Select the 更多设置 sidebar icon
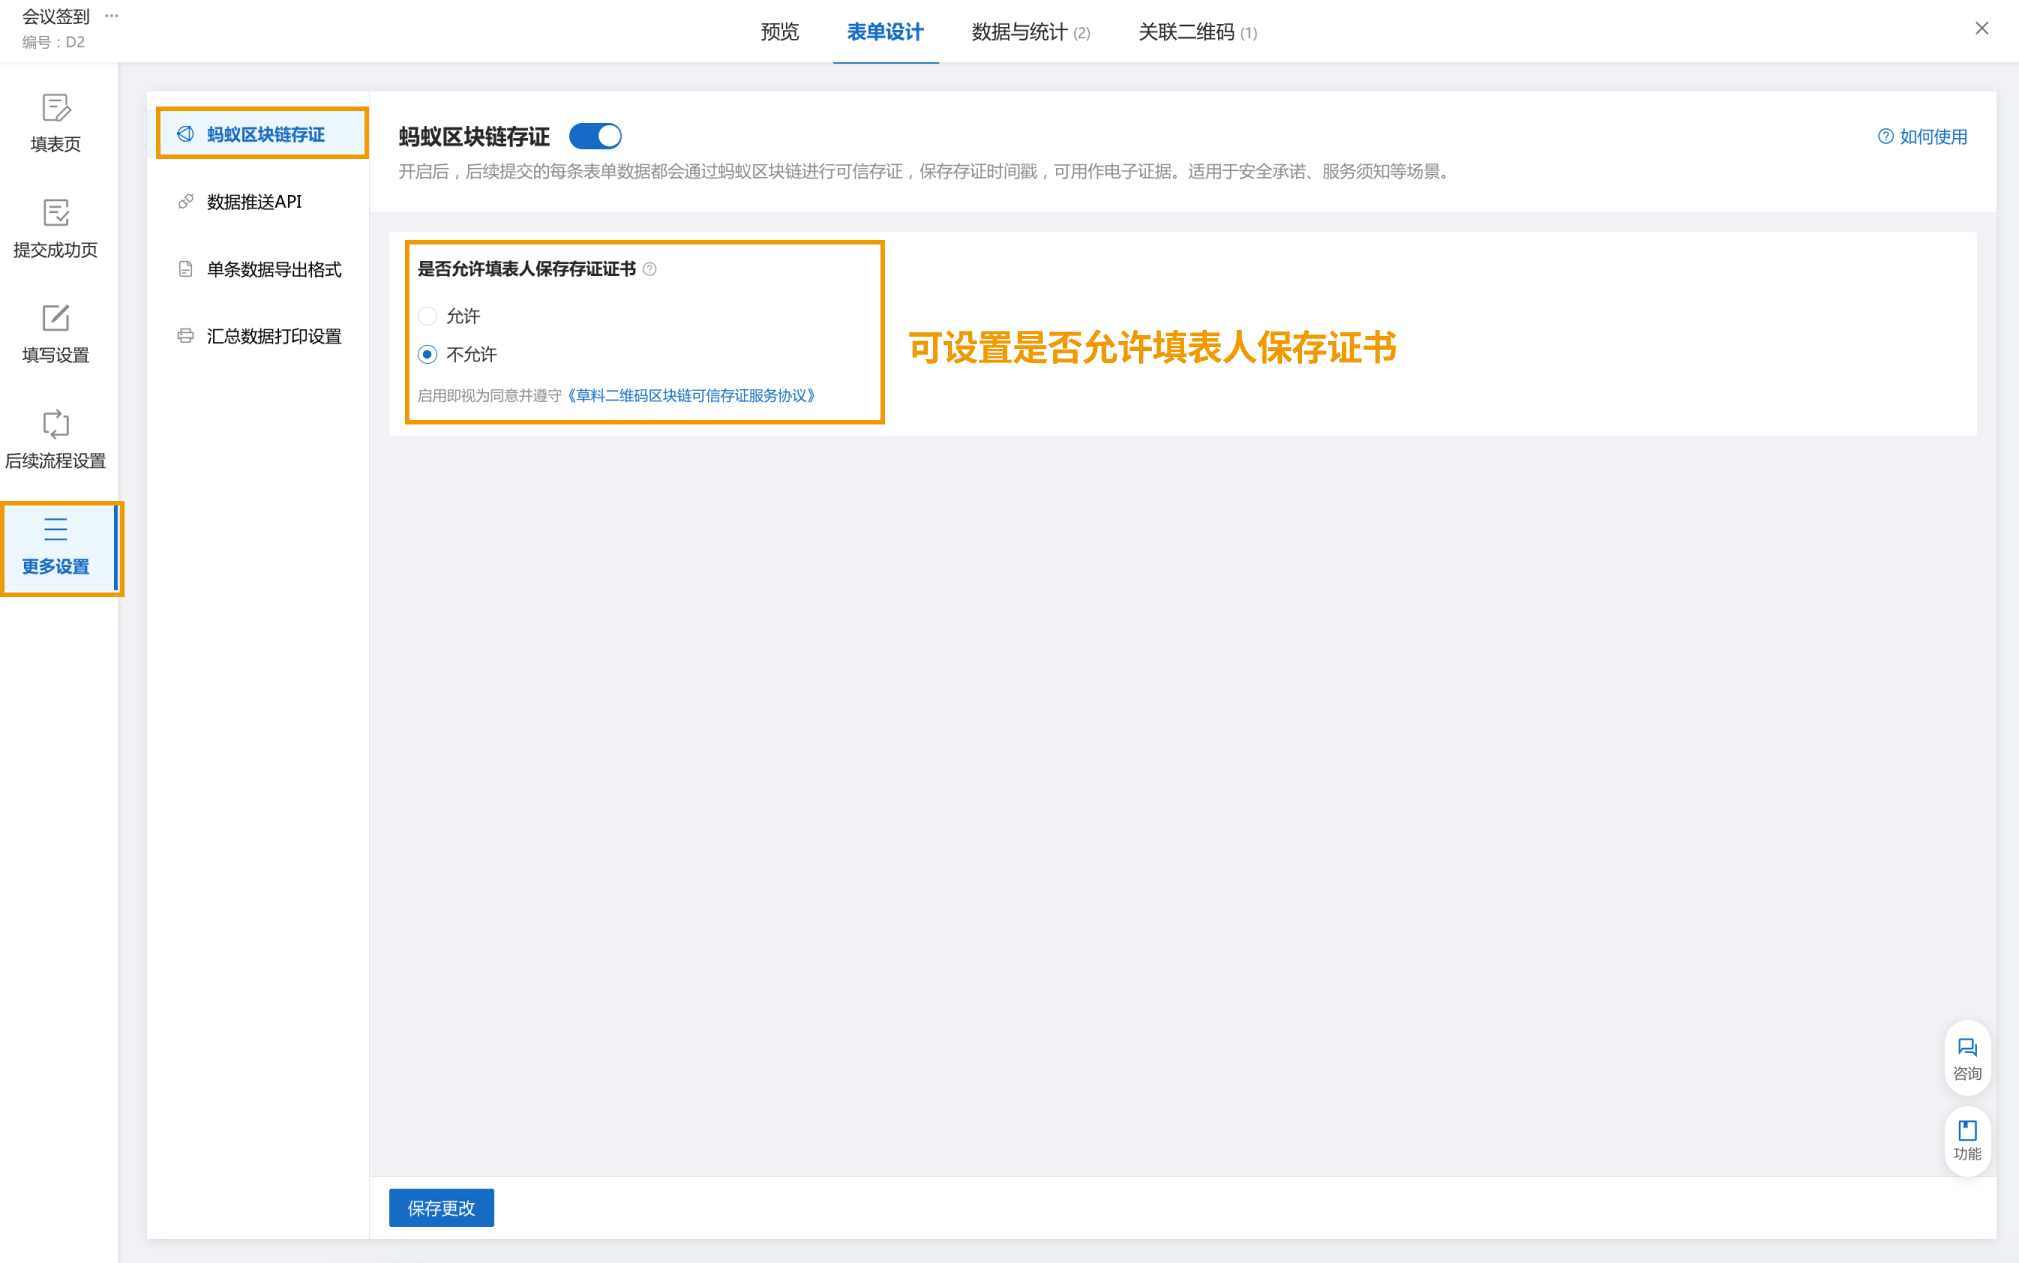 point(56,530)
